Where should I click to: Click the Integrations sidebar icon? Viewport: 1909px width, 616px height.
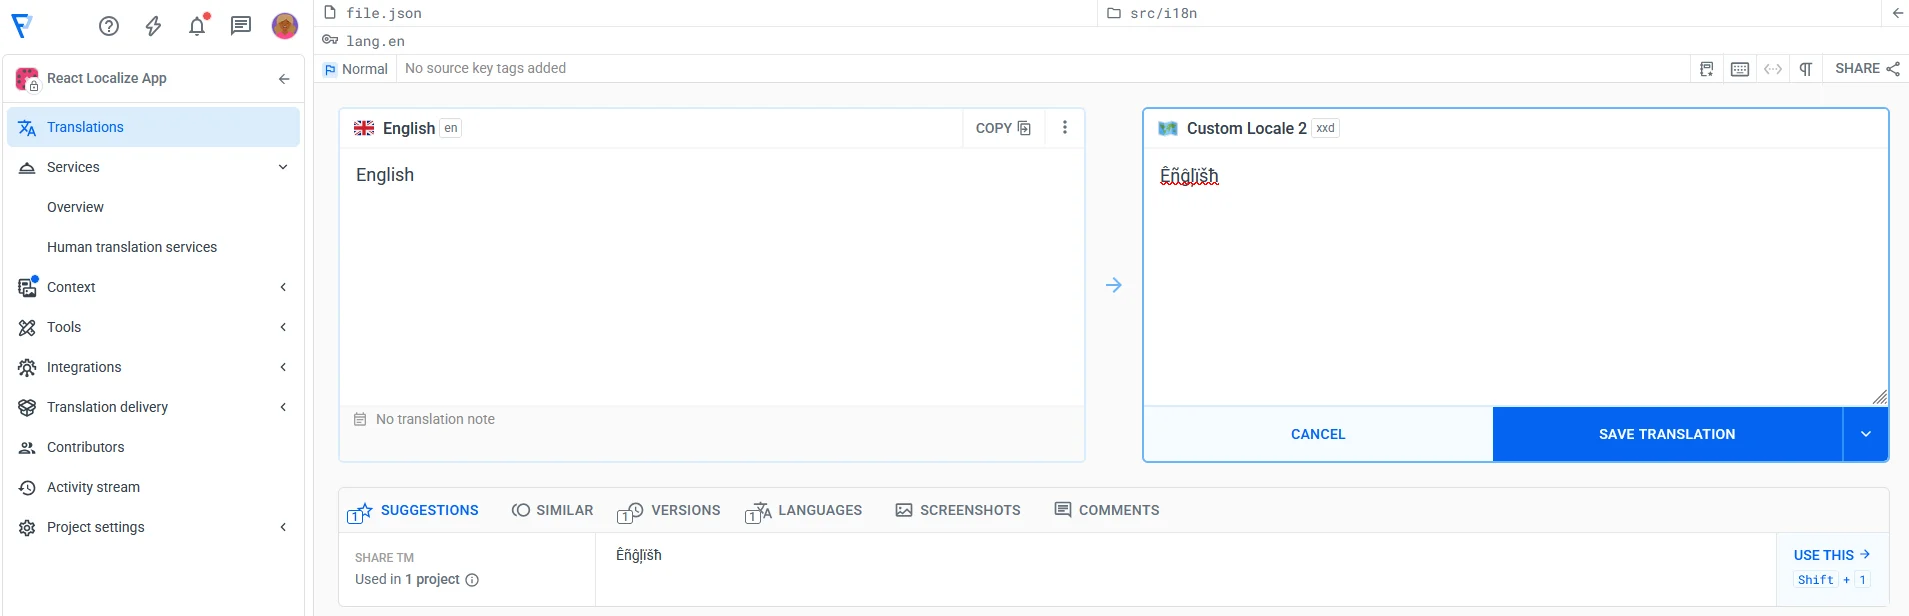pyautogui.click(x=27, y=367)
